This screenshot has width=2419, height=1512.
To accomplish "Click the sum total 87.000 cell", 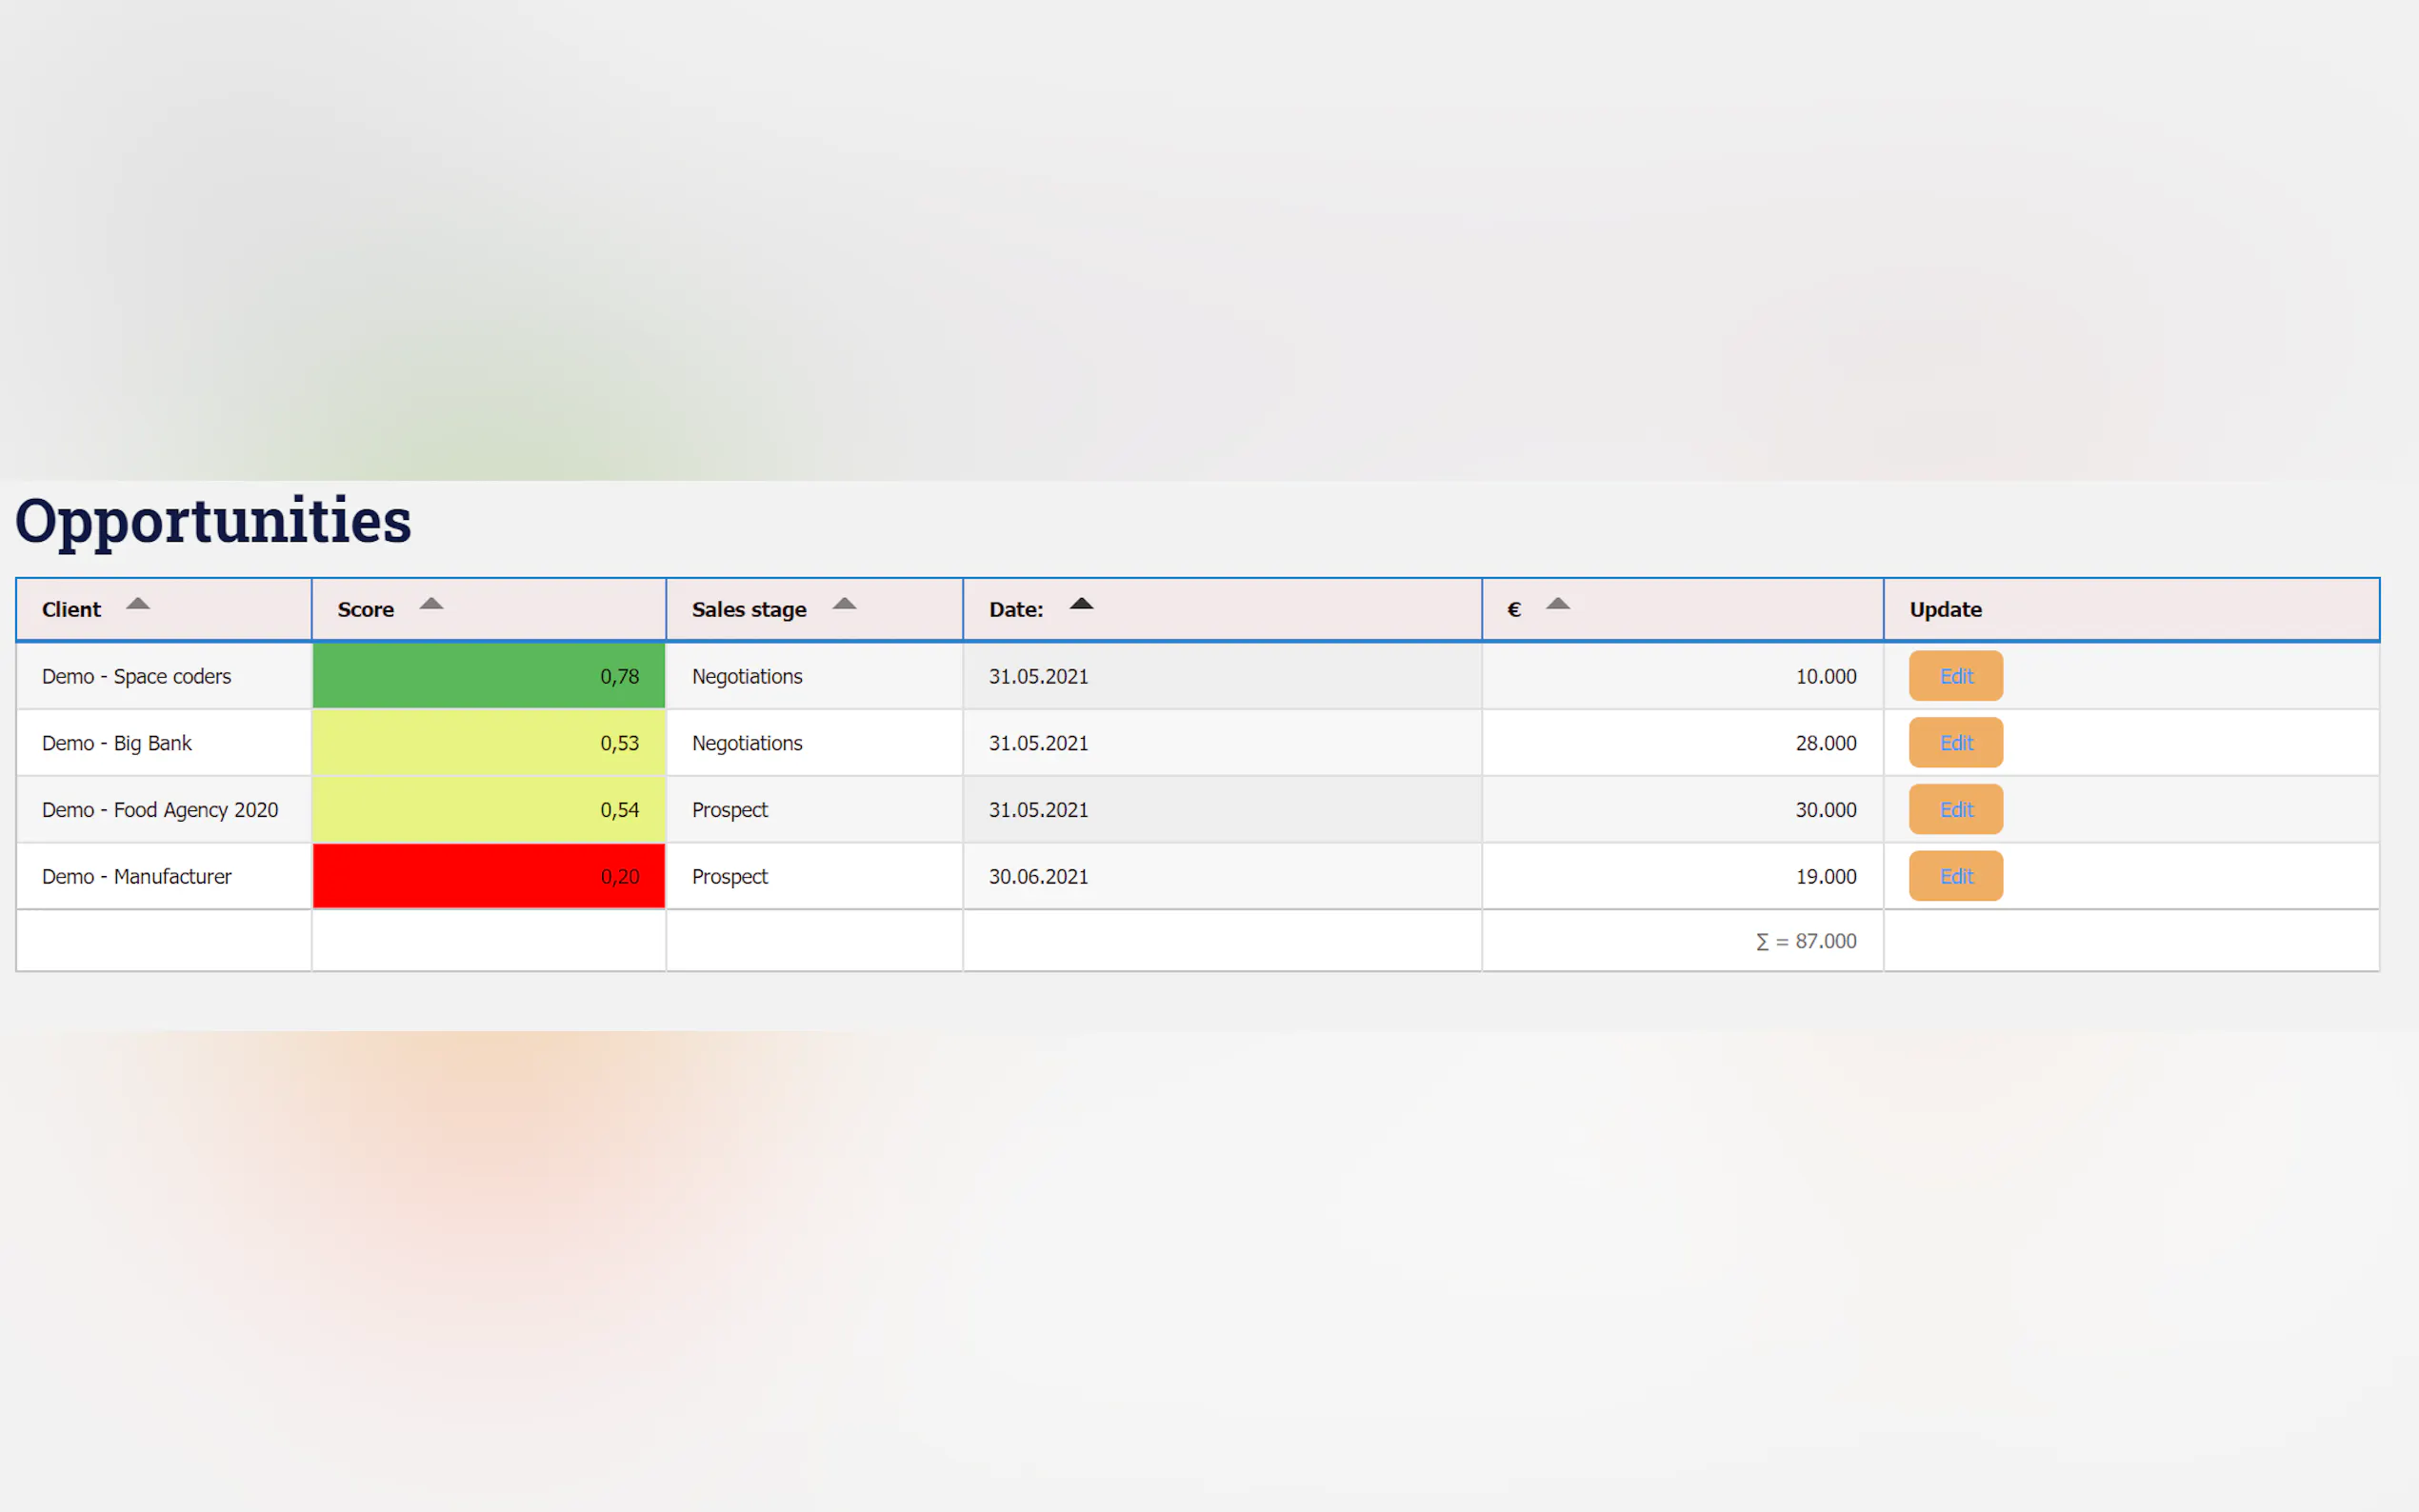I will click(x=1805, y=941).
